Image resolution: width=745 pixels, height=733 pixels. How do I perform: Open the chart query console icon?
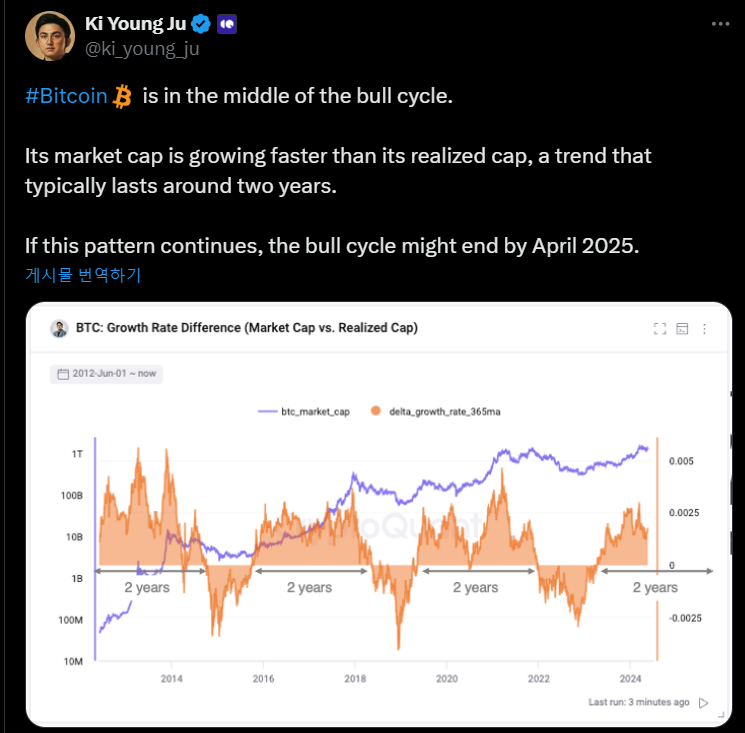point(682,329)
